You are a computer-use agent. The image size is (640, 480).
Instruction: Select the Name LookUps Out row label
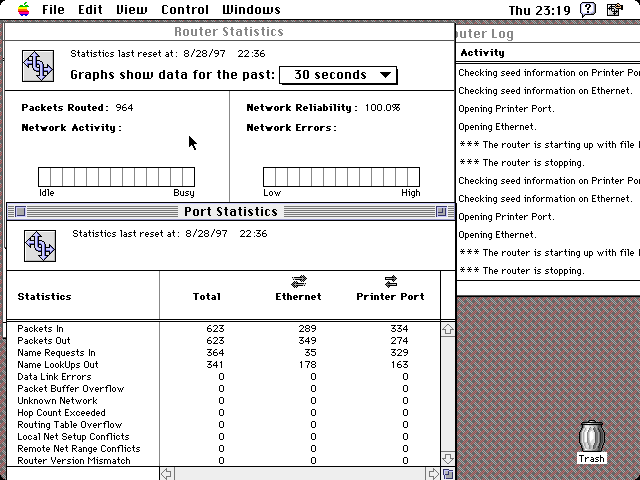click(x=58, y=364)
